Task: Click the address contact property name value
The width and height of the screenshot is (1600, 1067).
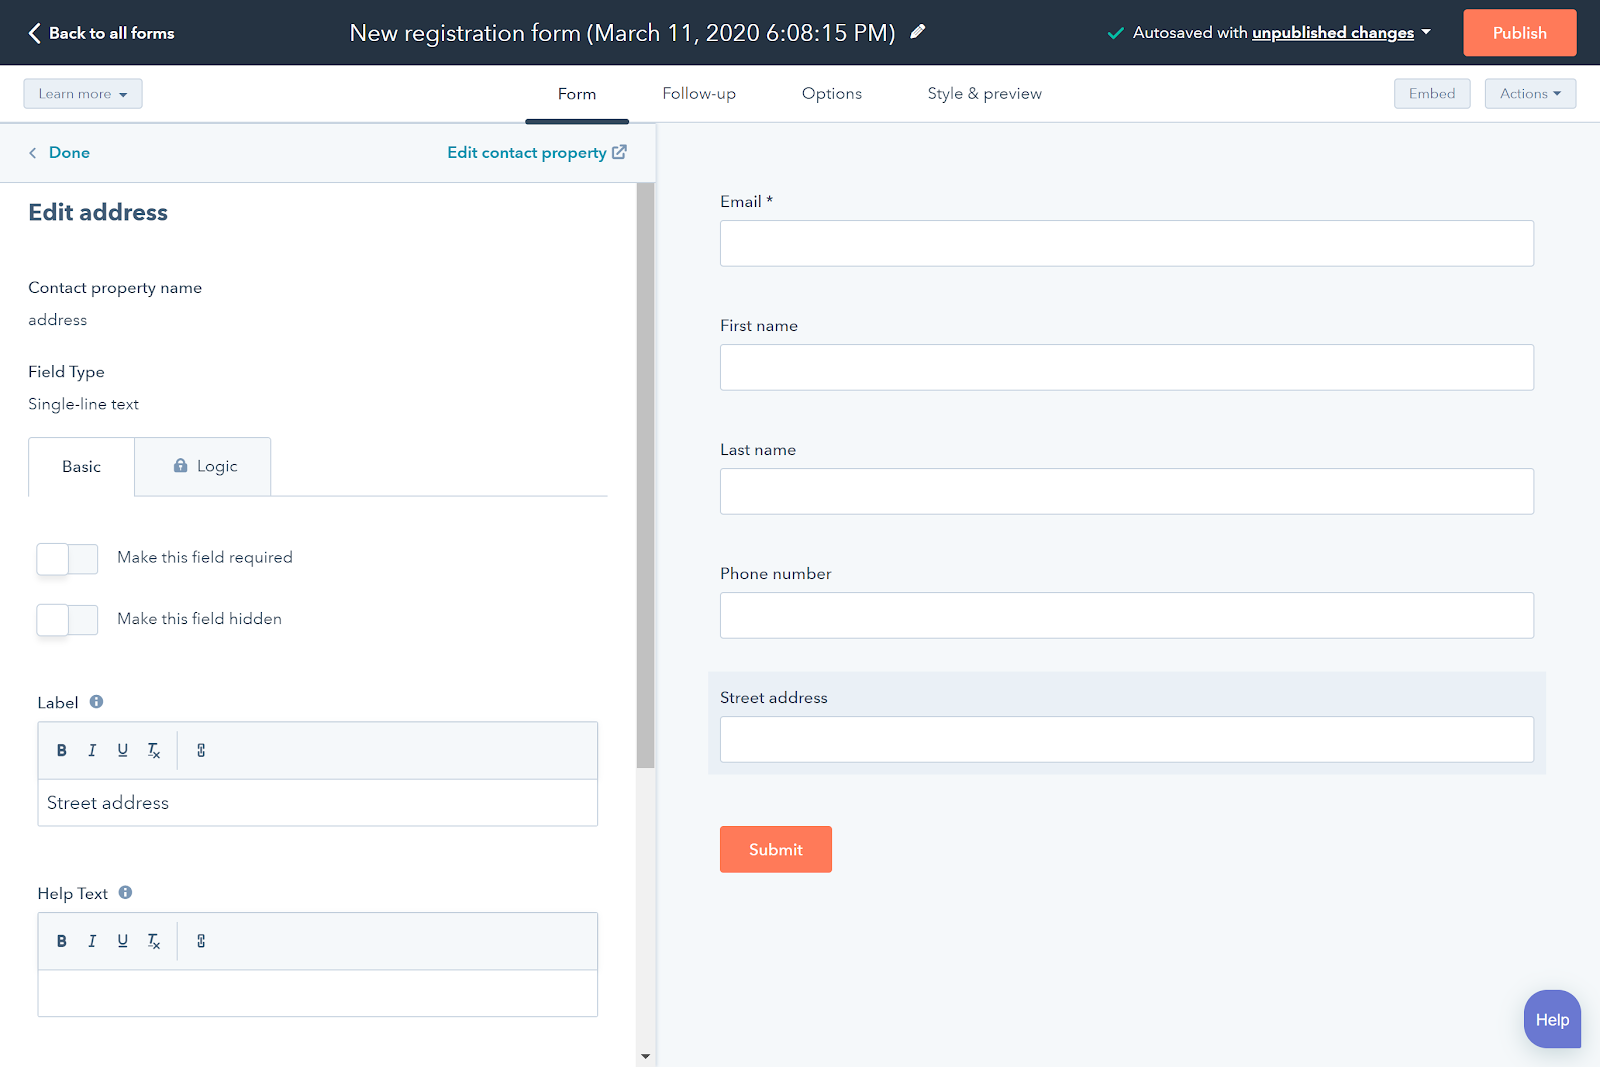Action: coord(57,320)
